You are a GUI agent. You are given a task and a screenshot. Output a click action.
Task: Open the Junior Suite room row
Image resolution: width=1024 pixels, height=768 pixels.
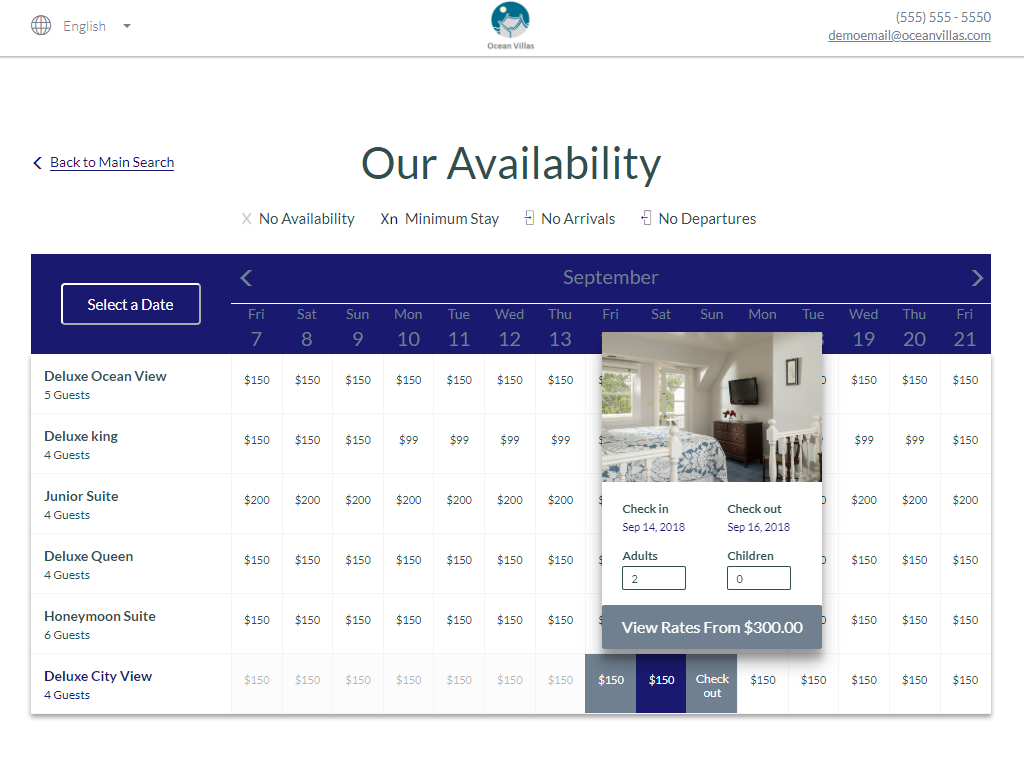(x=131, y=504)
